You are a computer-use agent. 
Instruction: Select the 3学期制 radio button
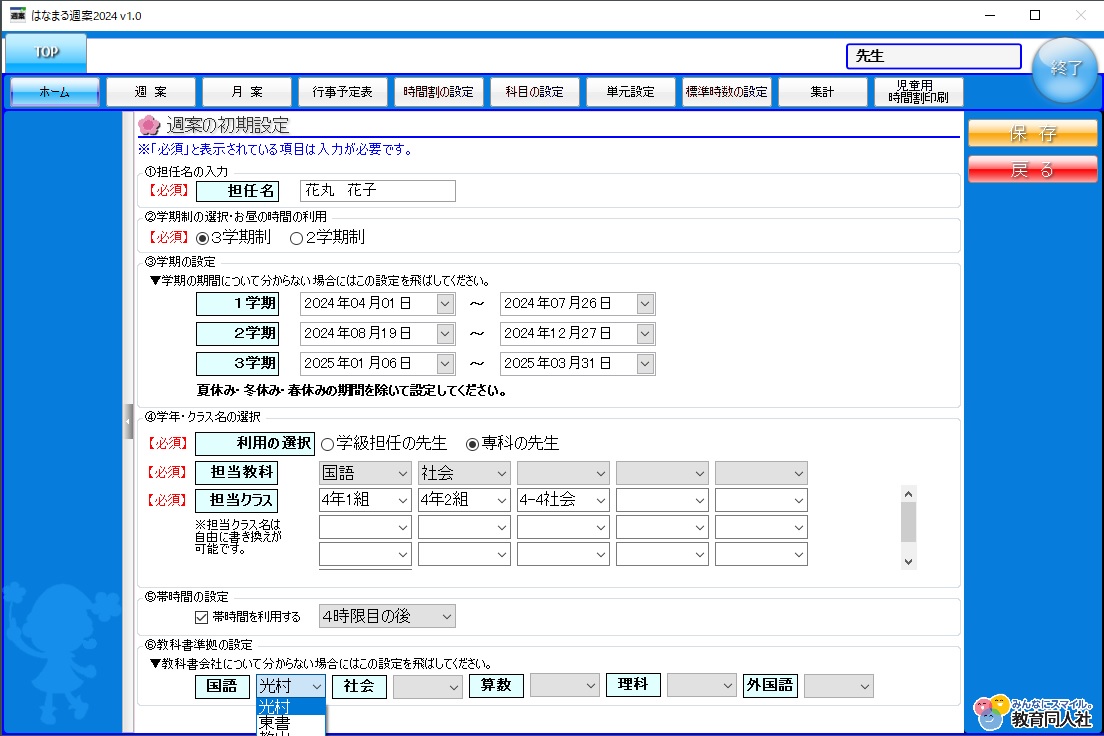pos(202,238)
